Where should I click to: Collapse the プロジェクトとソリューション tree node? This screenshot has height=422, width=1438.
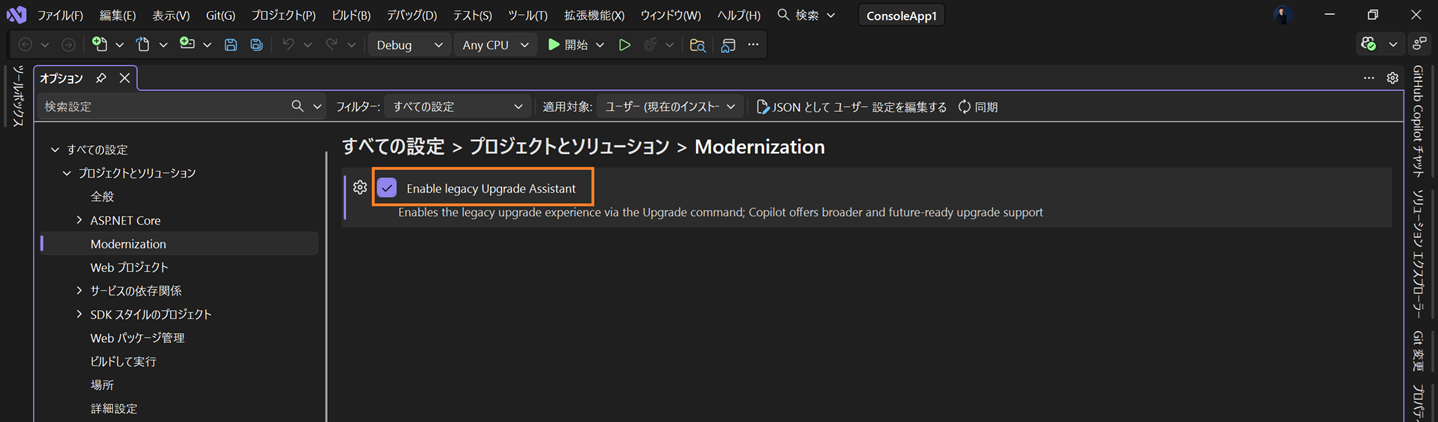67,173
